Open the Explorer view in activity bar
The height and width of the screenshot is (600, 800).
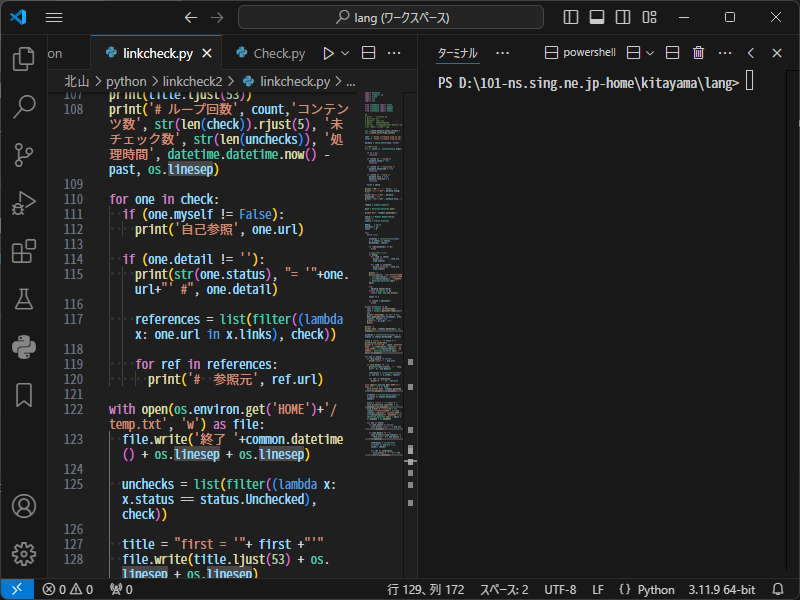23,59
